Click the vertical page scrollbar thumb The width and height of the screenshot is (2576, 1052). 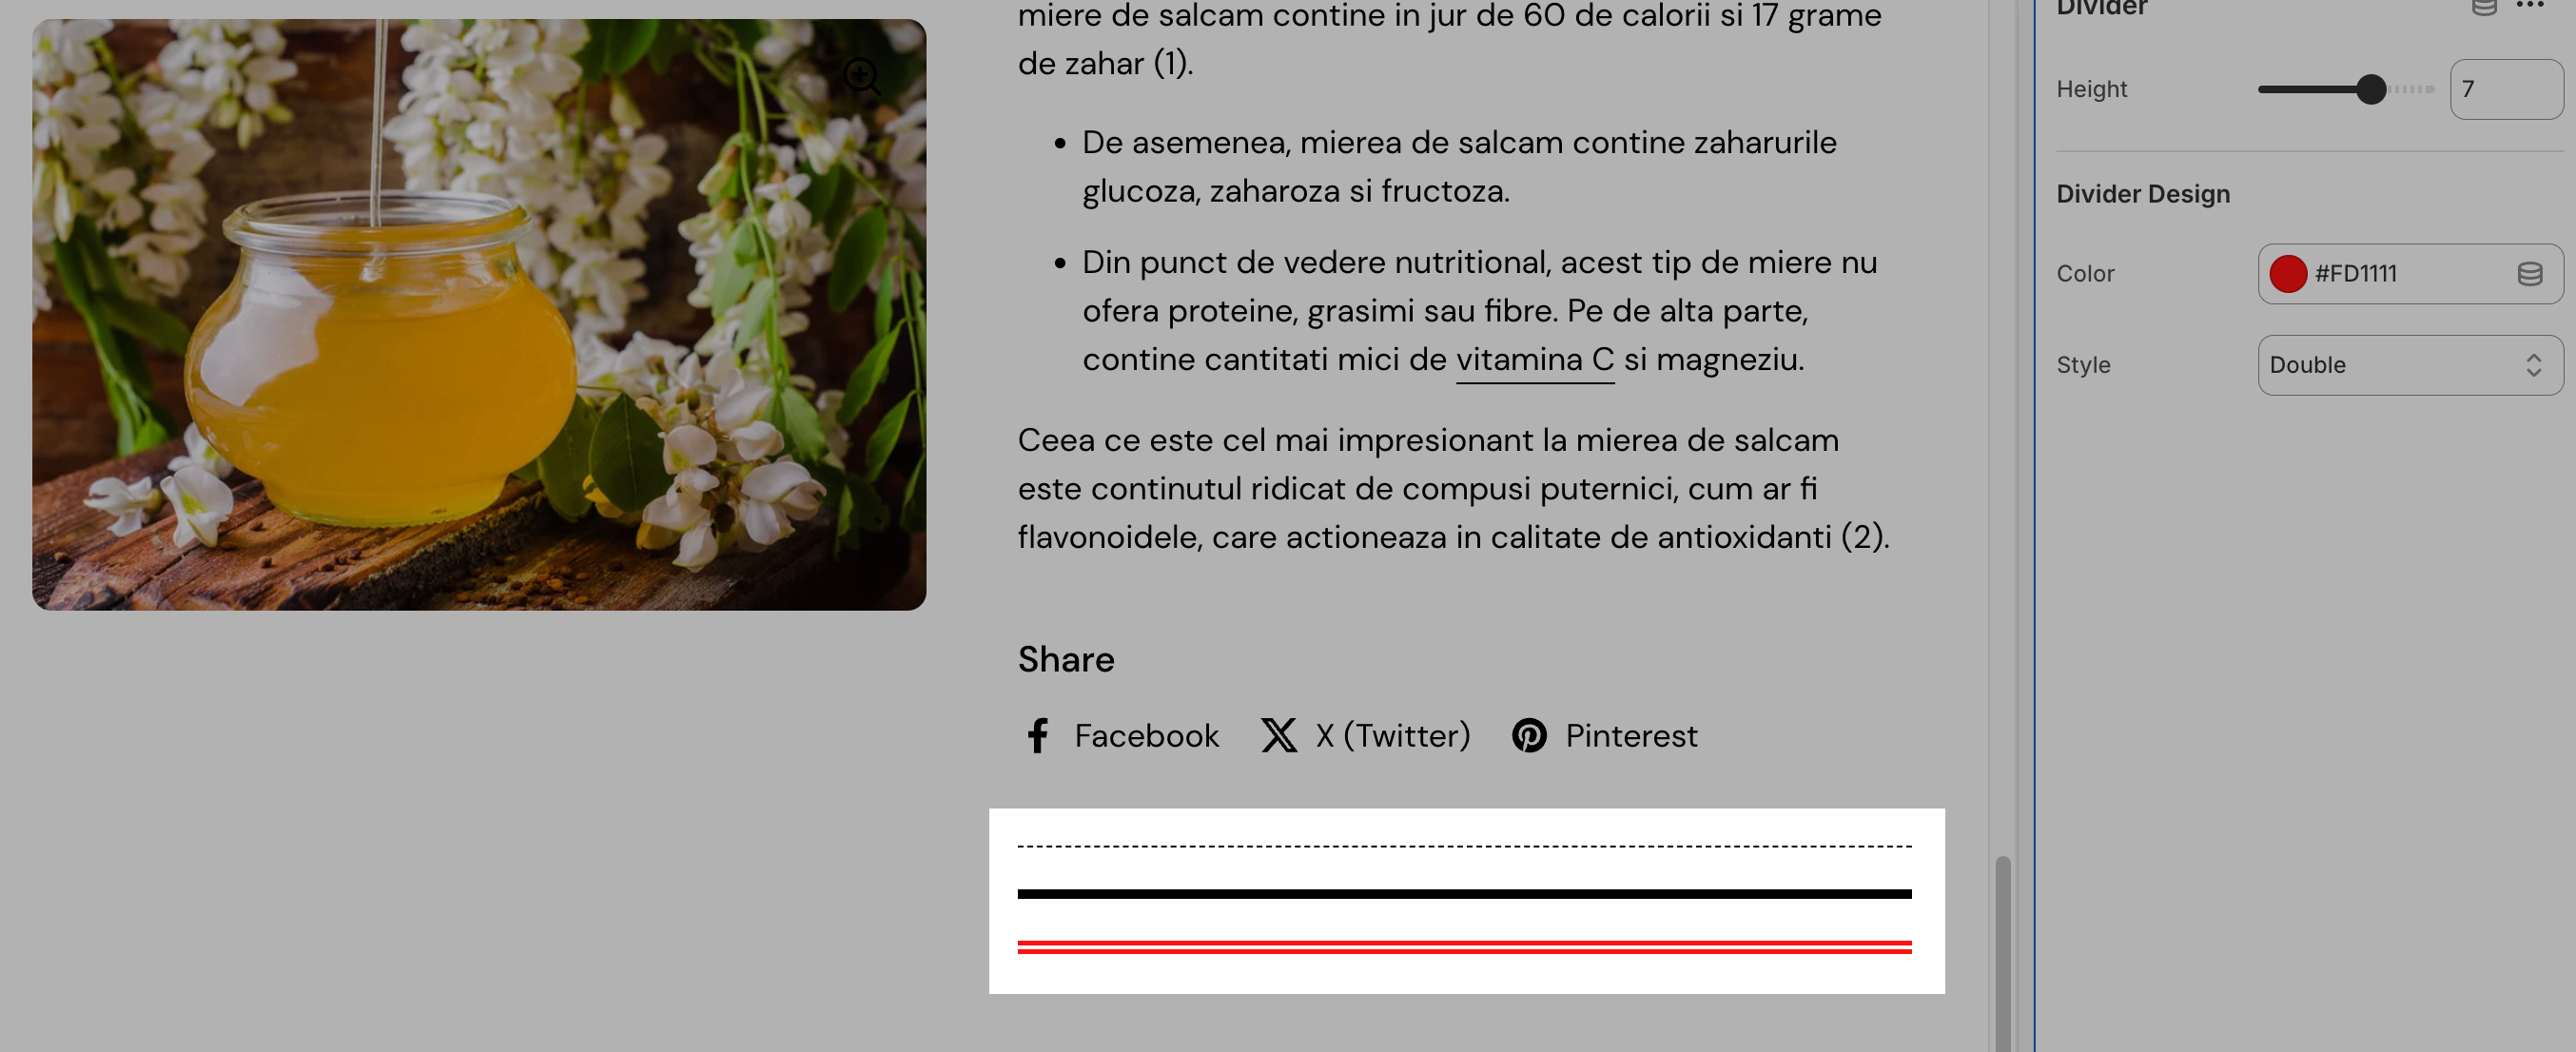tap(2002, 953)
